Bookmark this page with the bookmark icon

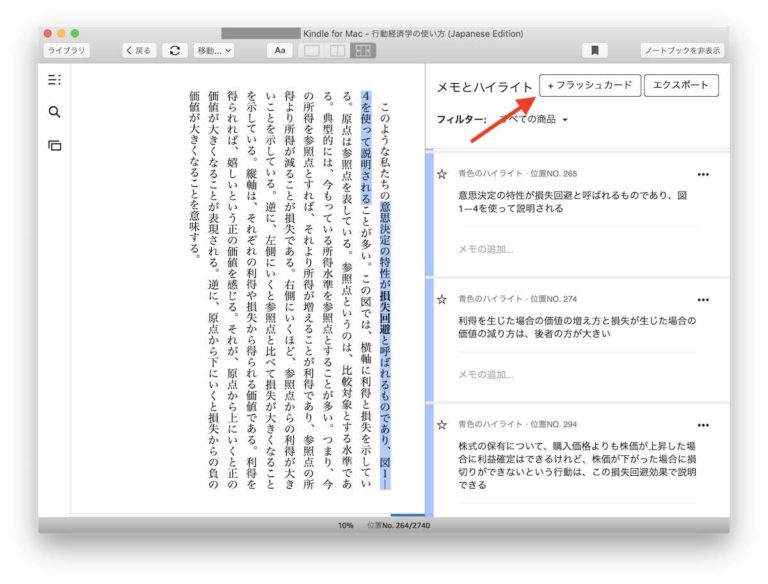(595, 50)
